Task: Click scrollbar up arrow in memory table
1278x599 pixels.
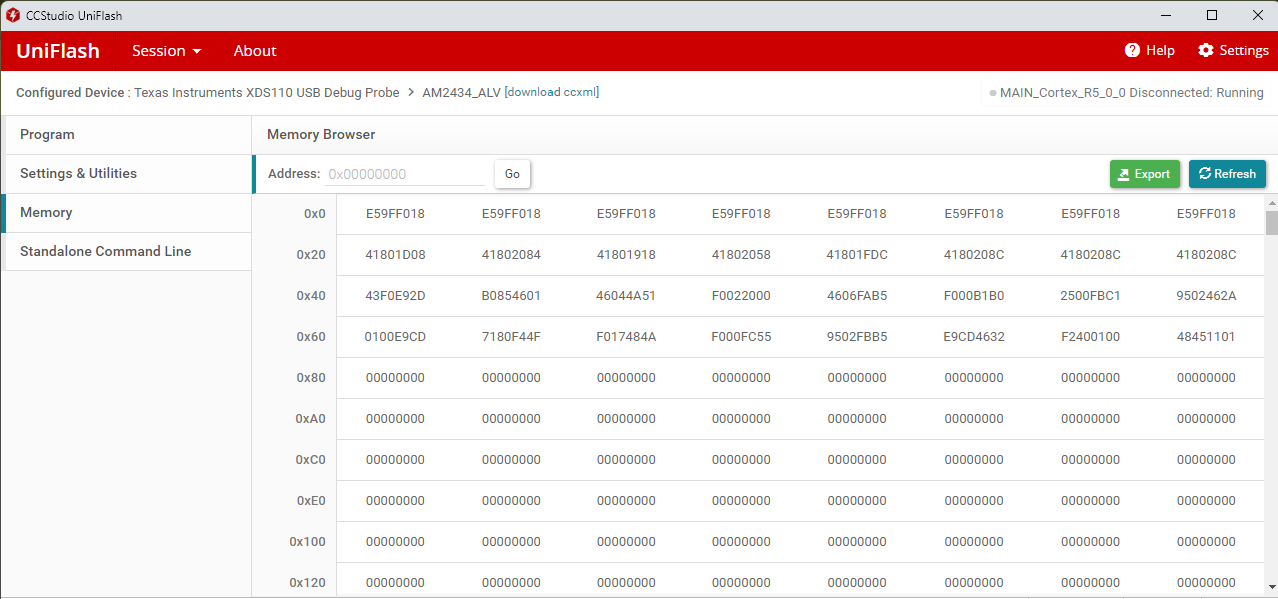Action: pyautogui.click(x=1271, y=203)
